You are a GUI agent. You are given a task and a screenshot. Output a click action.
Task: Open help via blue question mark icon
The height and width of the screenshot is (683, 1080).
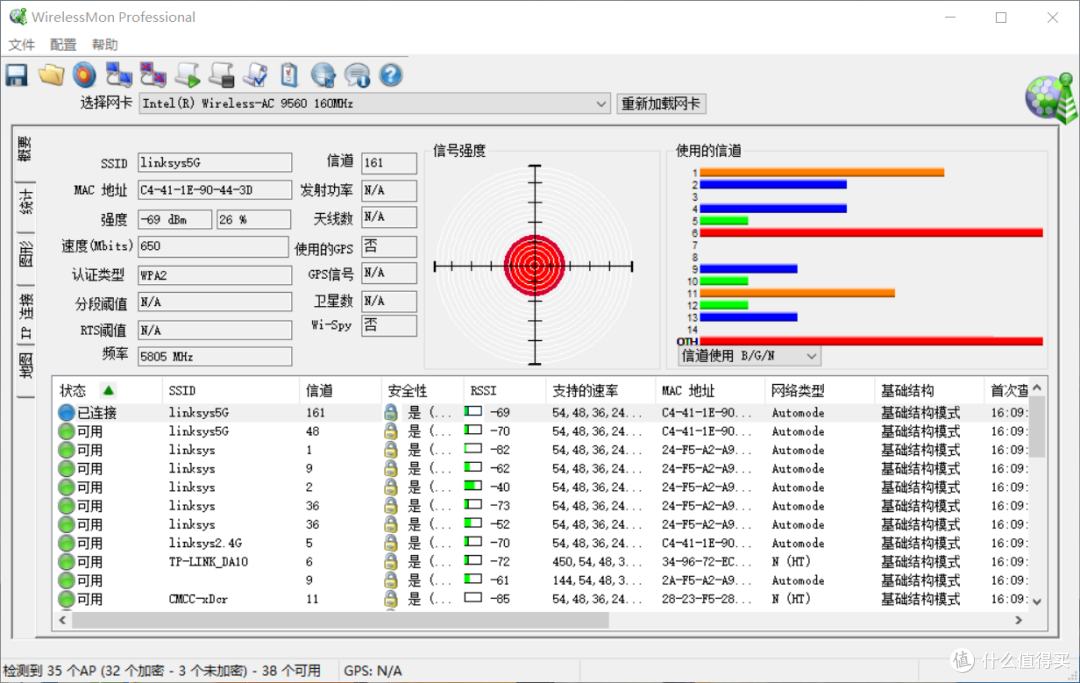pyautogui.click(x=391, y=75)
